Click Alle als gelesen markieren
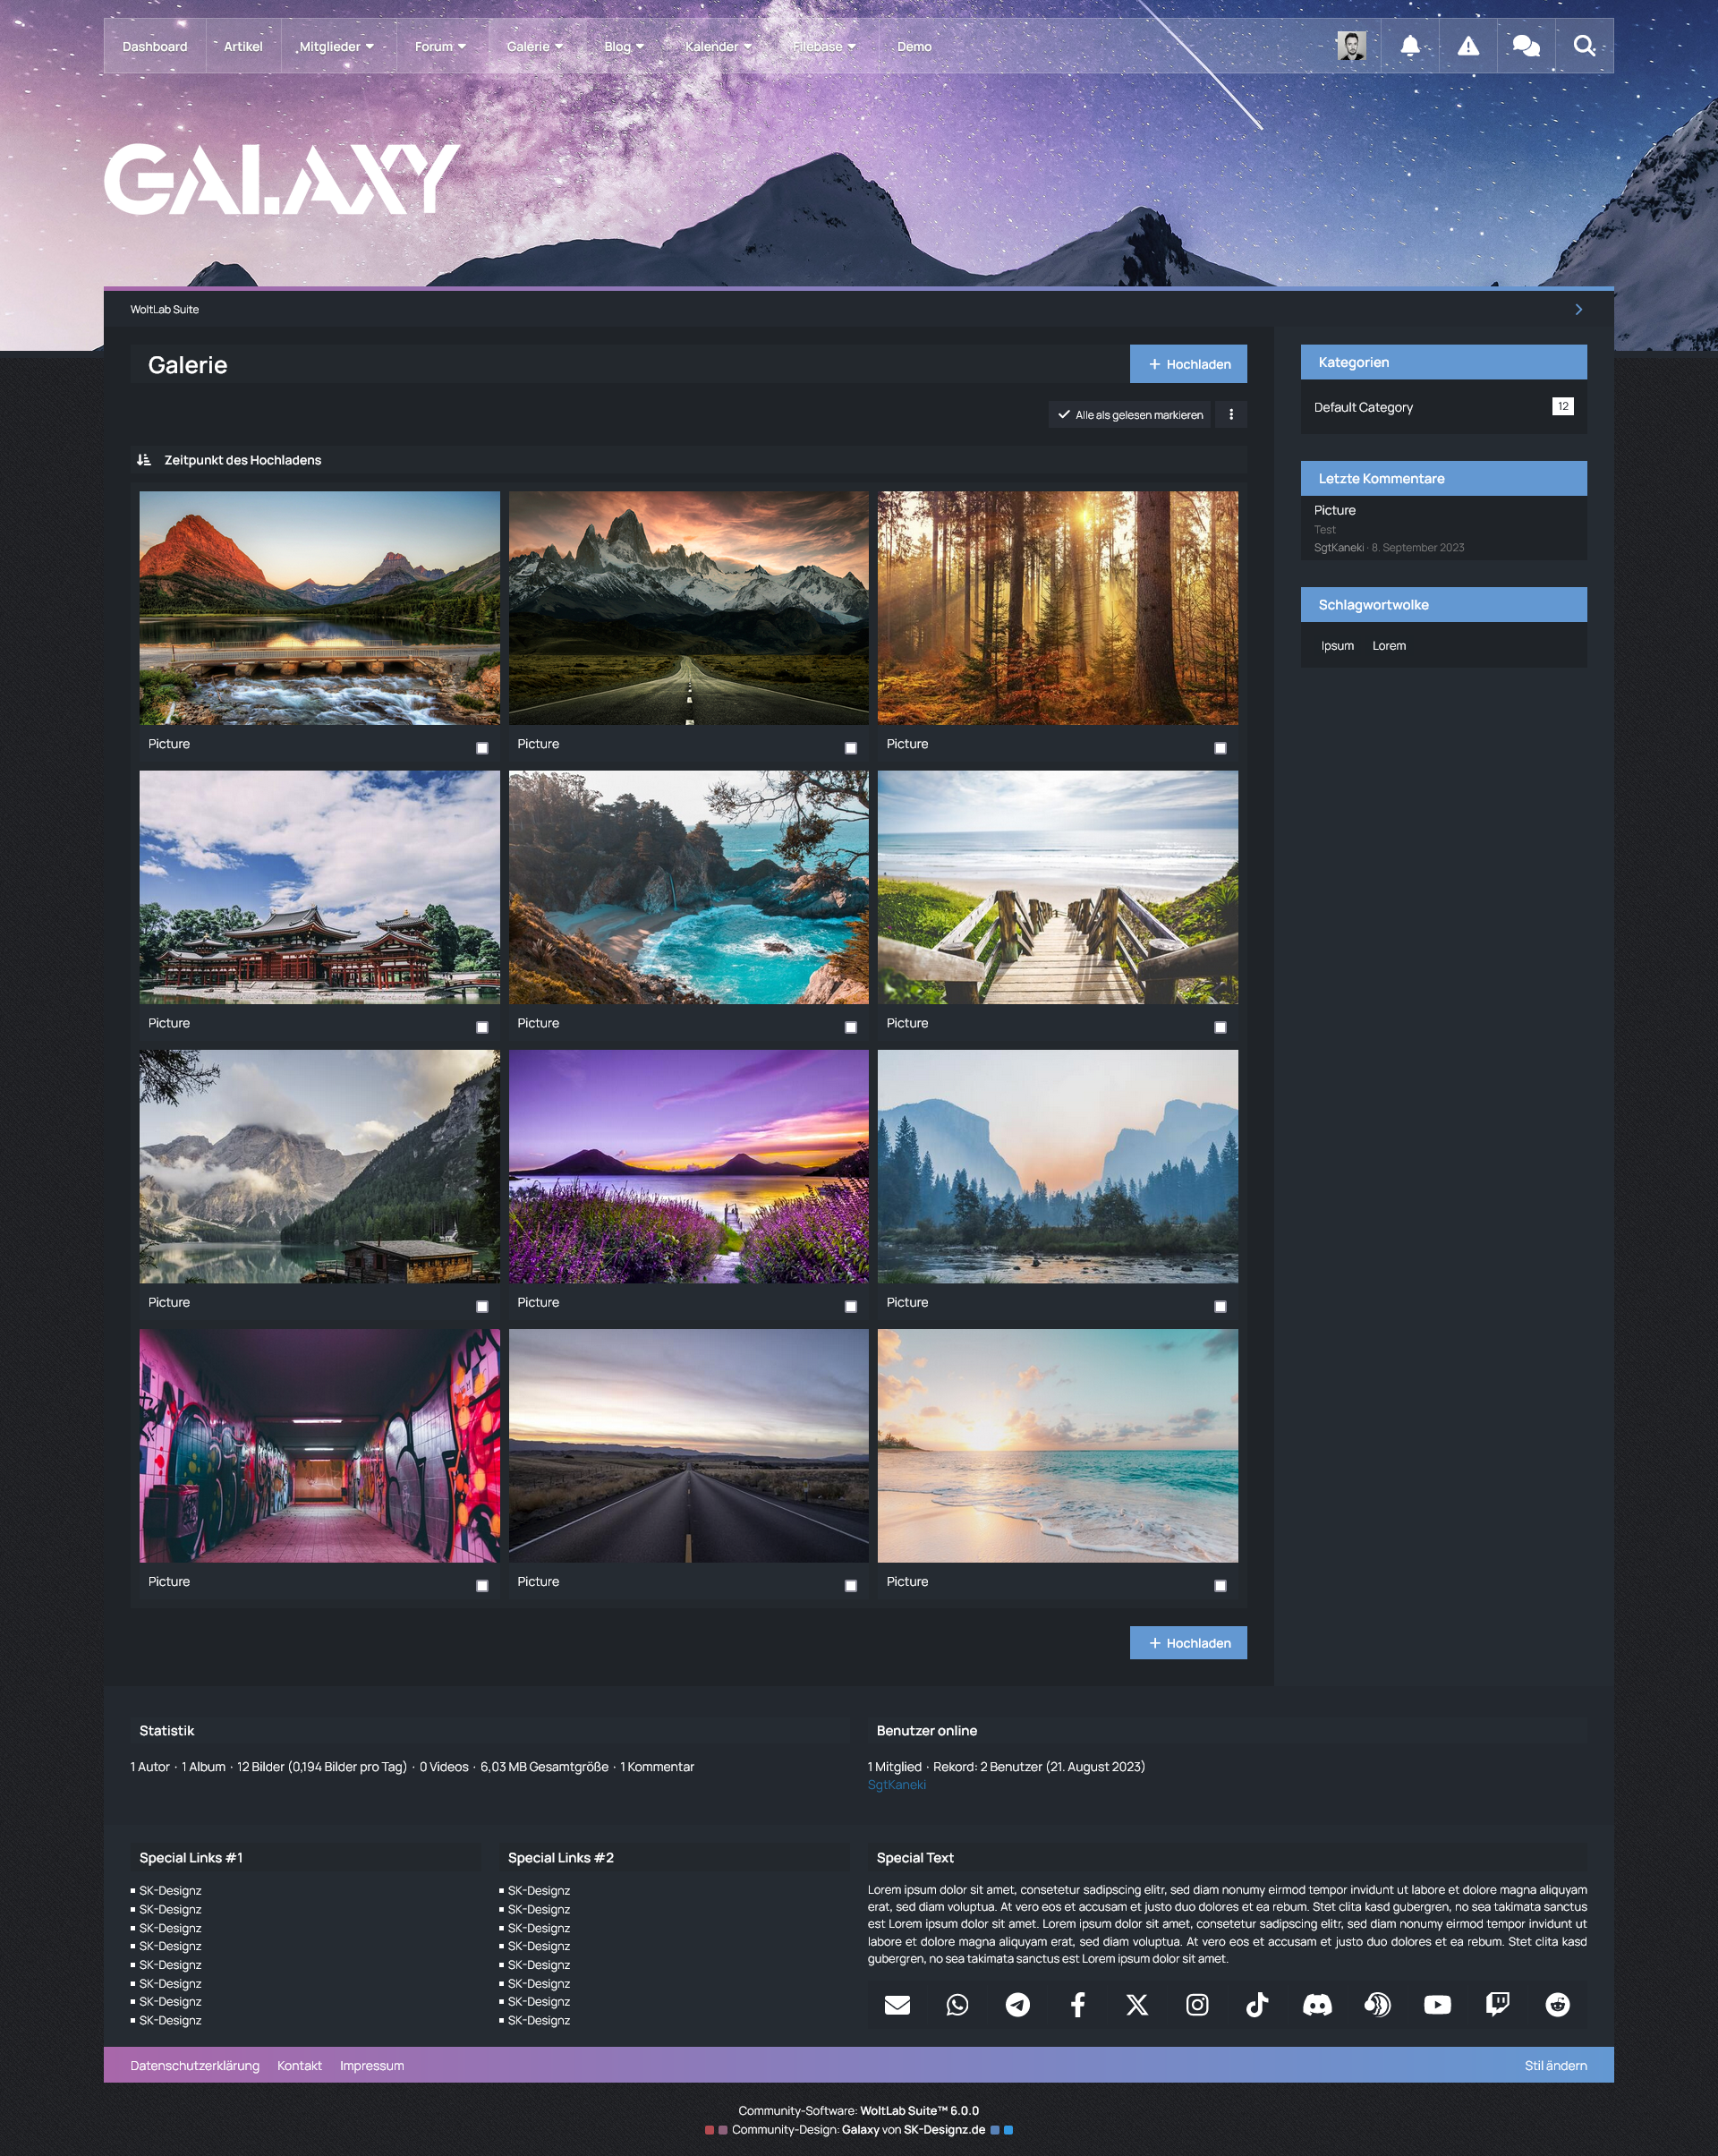This screenshot has width=1718, height=2156. coord(1129,414)
